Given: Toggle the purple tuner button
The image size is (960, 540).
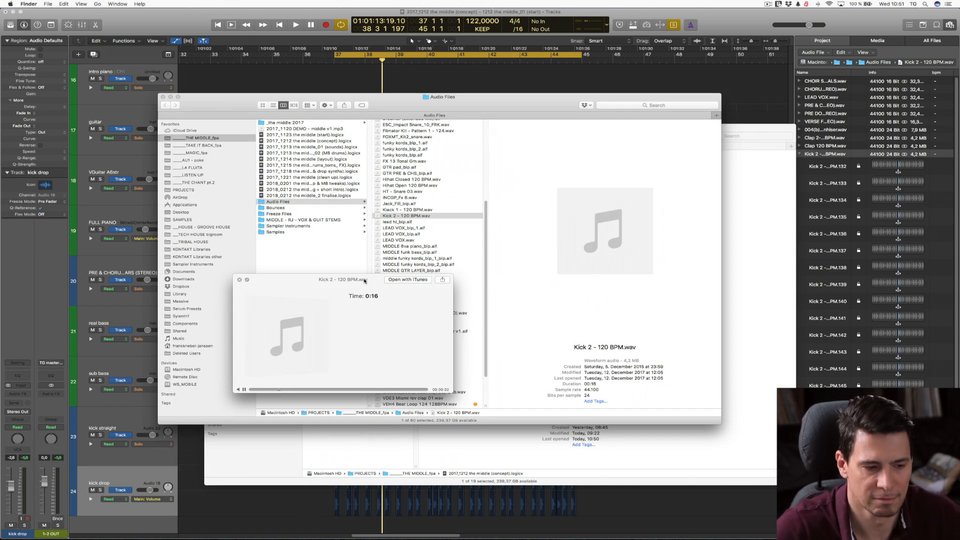Looking at the screenshot, I should 691,25.
